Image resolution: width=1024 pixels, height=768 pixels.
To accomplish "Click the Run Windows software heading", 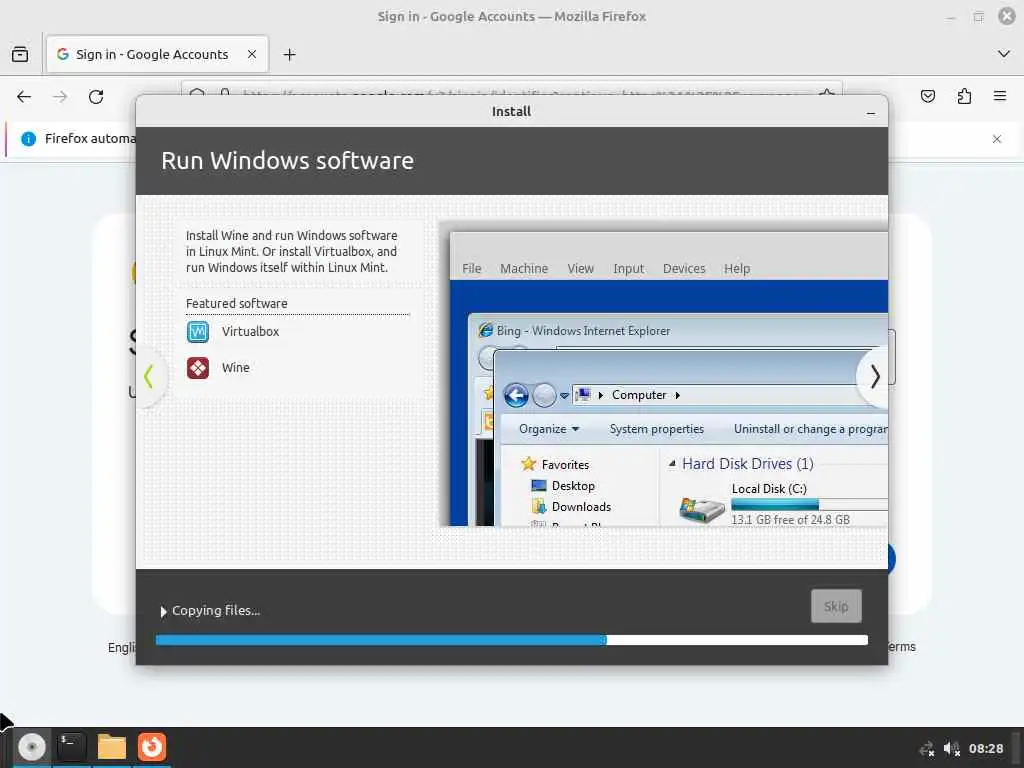I will [287, 161].
